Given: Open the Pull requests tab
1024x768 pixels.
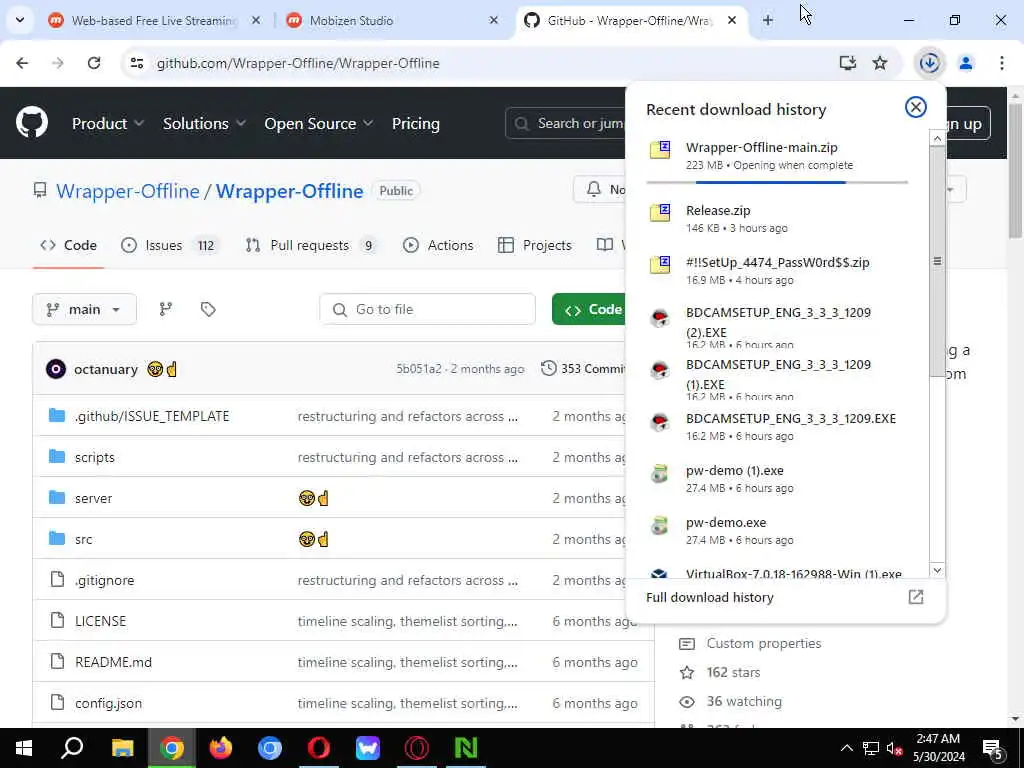Looking at the screenshot, I should tap(311, 245).
